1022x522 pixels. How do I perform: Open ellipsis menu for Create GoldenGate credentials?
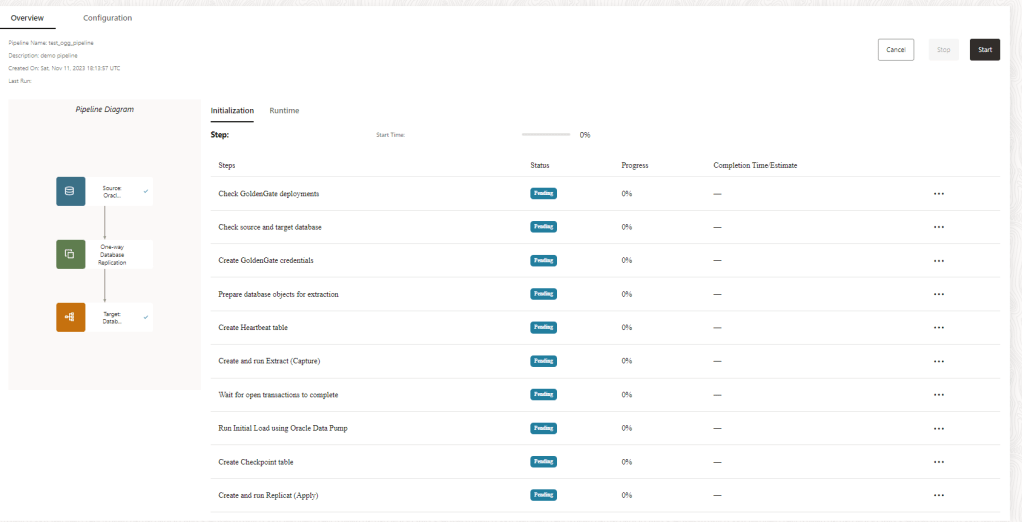[938, 261]
